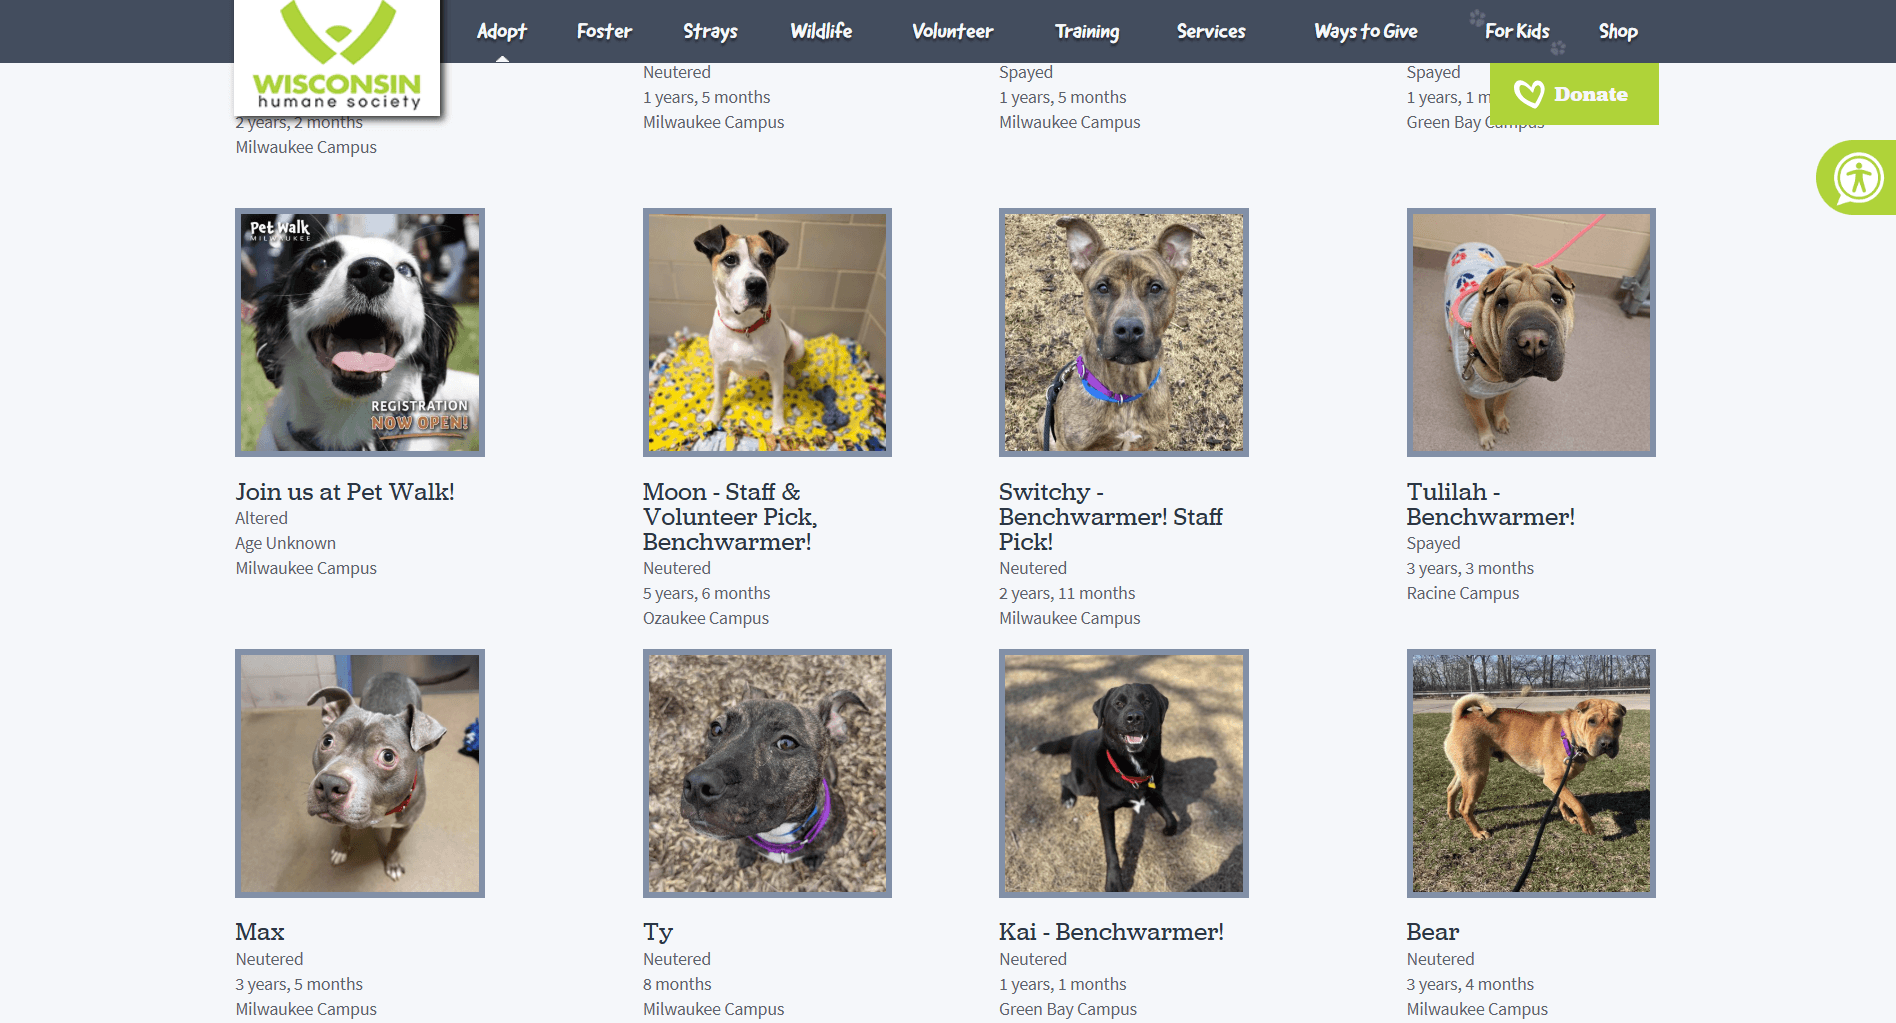
Task: Click the heart icon on Donate
Action: pos(1529,94)
